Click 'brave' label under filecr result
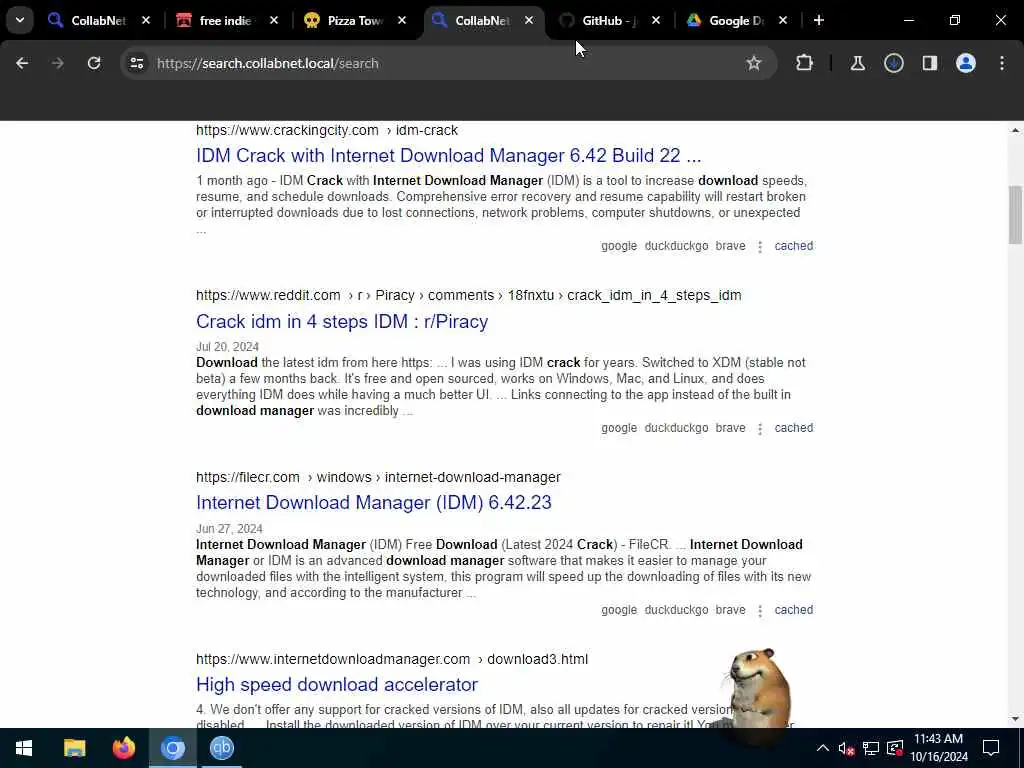1024x768 pixels. (730, 609)
